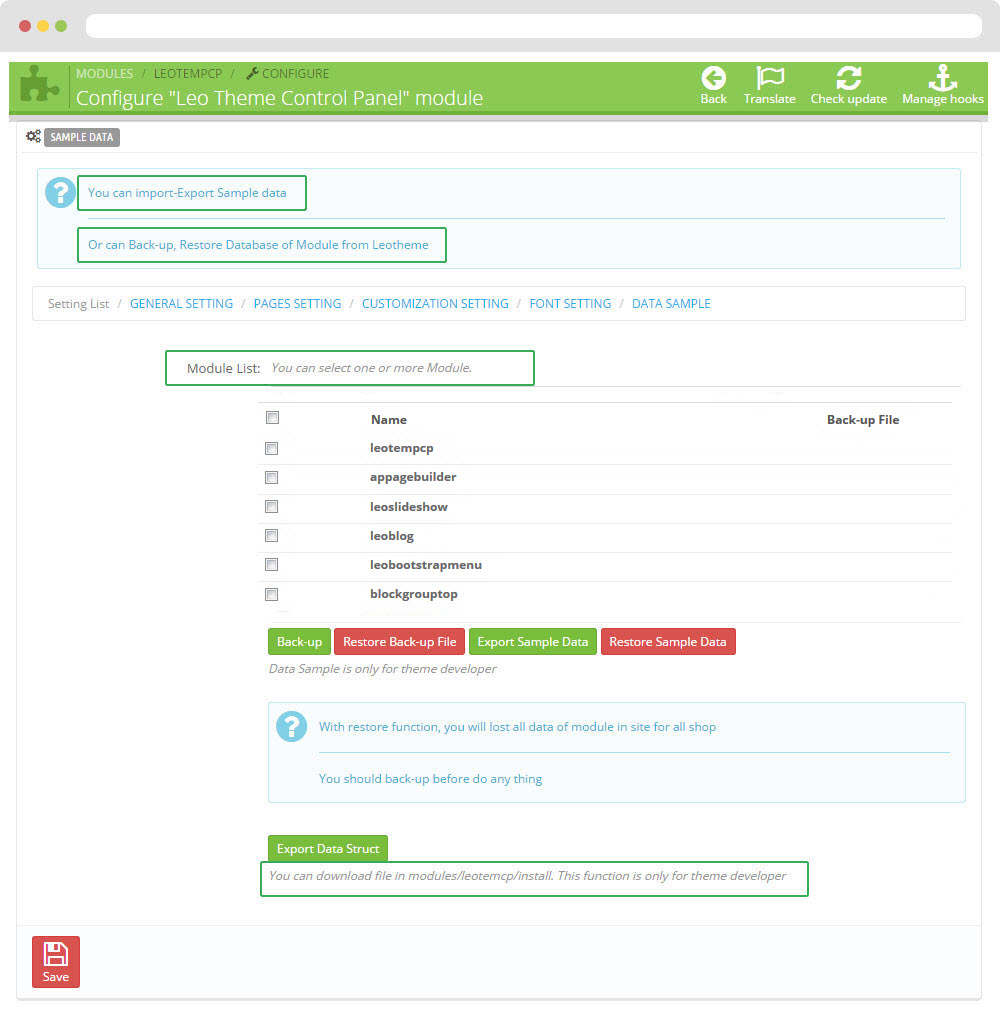Open Manage hooks anchor icon
This screenshot has width=1000, height=1011.
coord(942,78)
